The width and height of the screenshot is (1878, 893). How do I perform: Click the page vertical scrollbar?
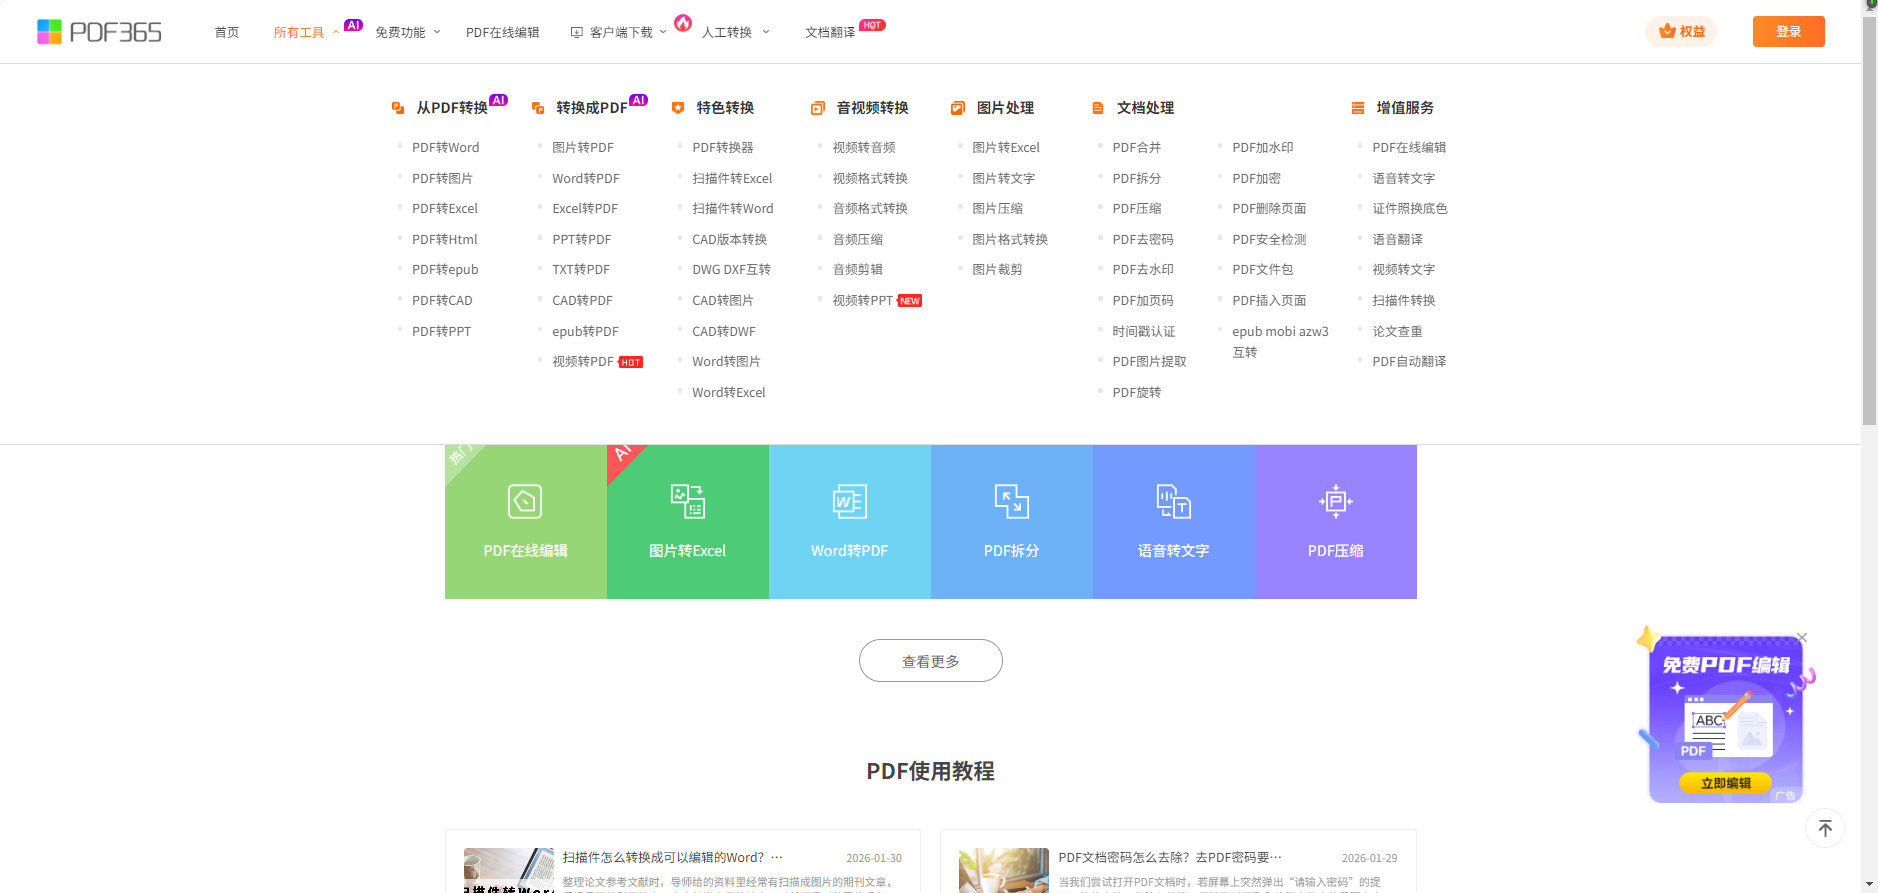pos(1869,220)
